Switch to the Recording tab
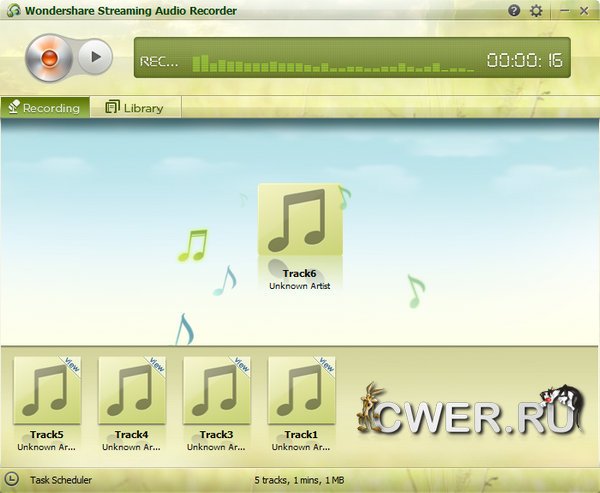The image size is (600, 493). [x=44, y=107]
